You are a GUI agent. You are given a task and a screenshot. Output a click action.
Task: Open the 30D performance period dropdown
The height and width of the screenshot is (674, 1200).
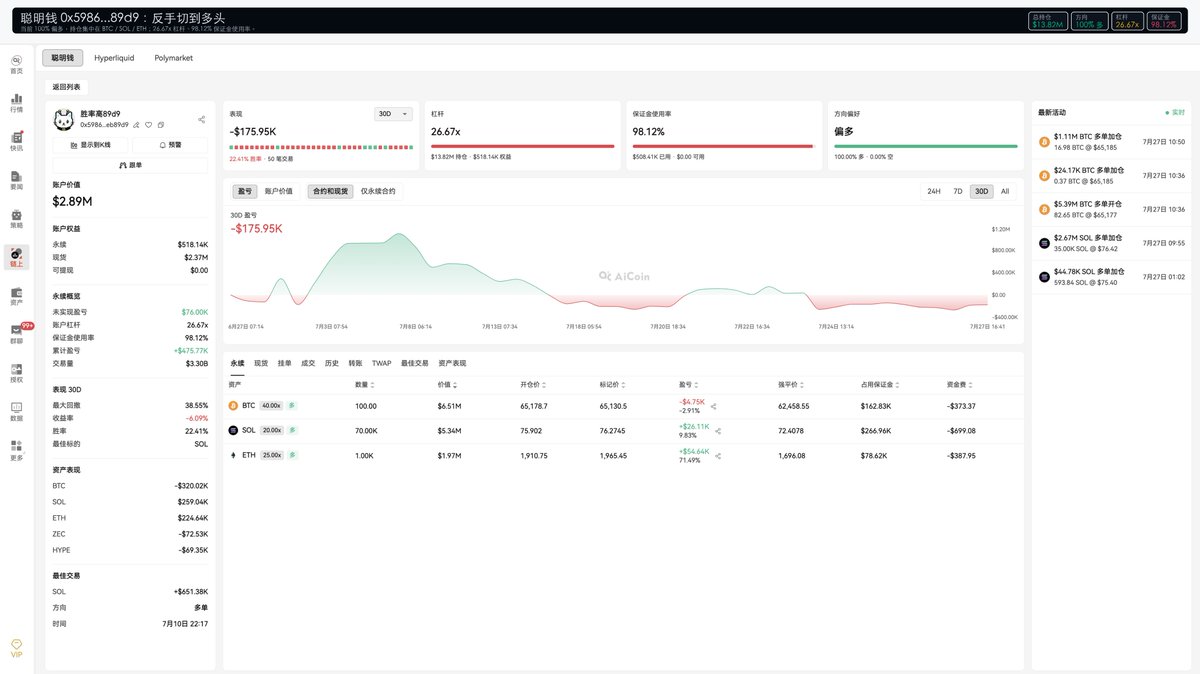pos(393,114)
